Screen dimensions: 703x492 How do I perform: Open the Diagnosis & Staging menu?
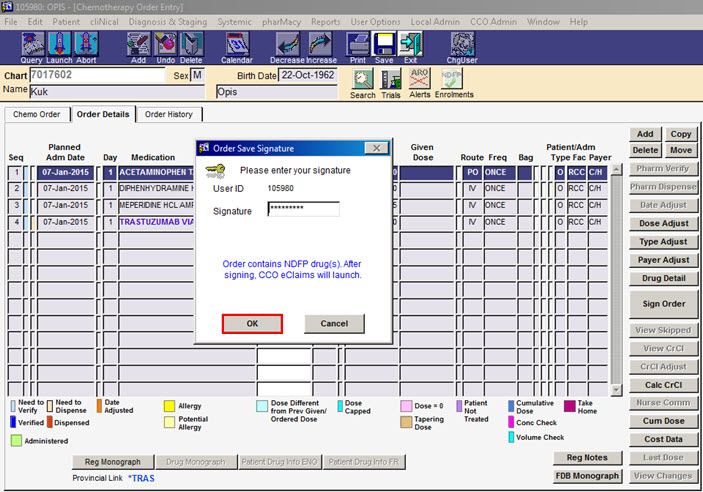[168, 22]
